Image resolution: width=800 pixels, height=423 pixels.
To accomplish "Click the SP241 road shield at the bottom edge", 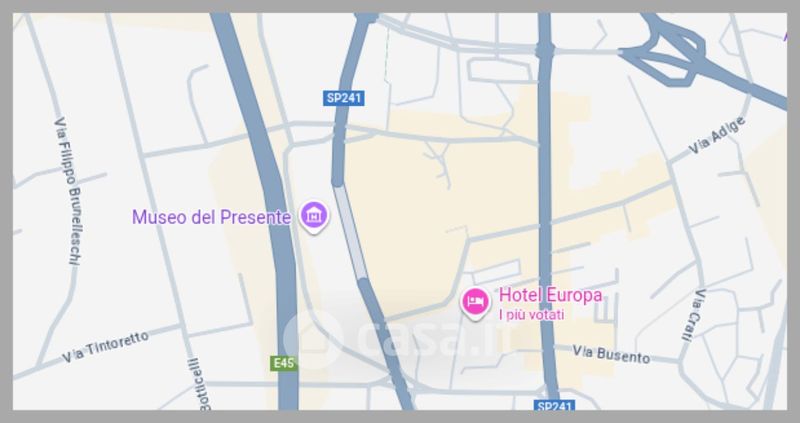I will coord(555,406).
